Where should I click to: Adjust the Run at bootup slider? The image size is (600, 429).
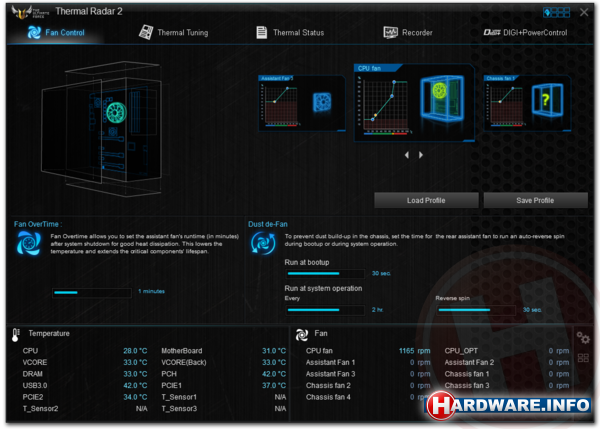click(x=325, y=274)
